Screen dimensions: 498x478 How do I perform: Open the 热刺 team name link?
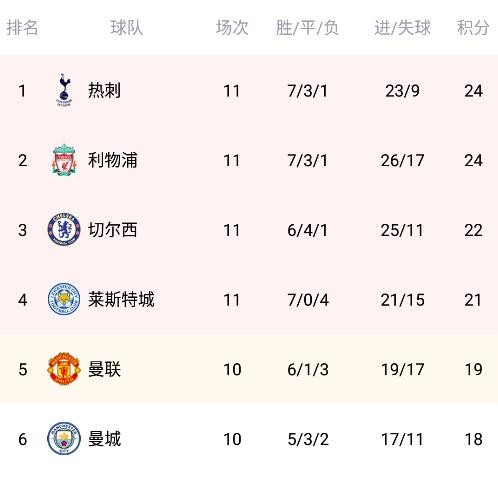click(x=104, y=90)
